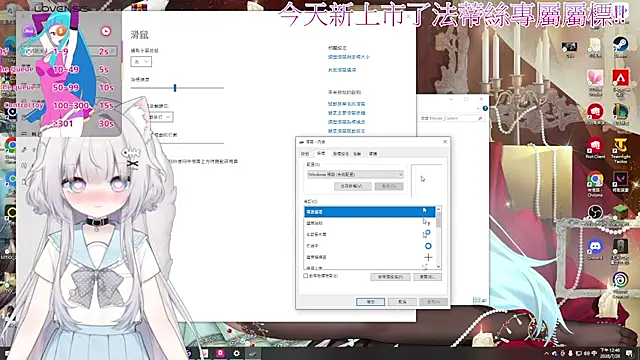Image resolution: width=640 pixels, height=360 pixels.
Task: Open the 指標設定 (Pointer Options) tab
Action: (x=340, y=154)
